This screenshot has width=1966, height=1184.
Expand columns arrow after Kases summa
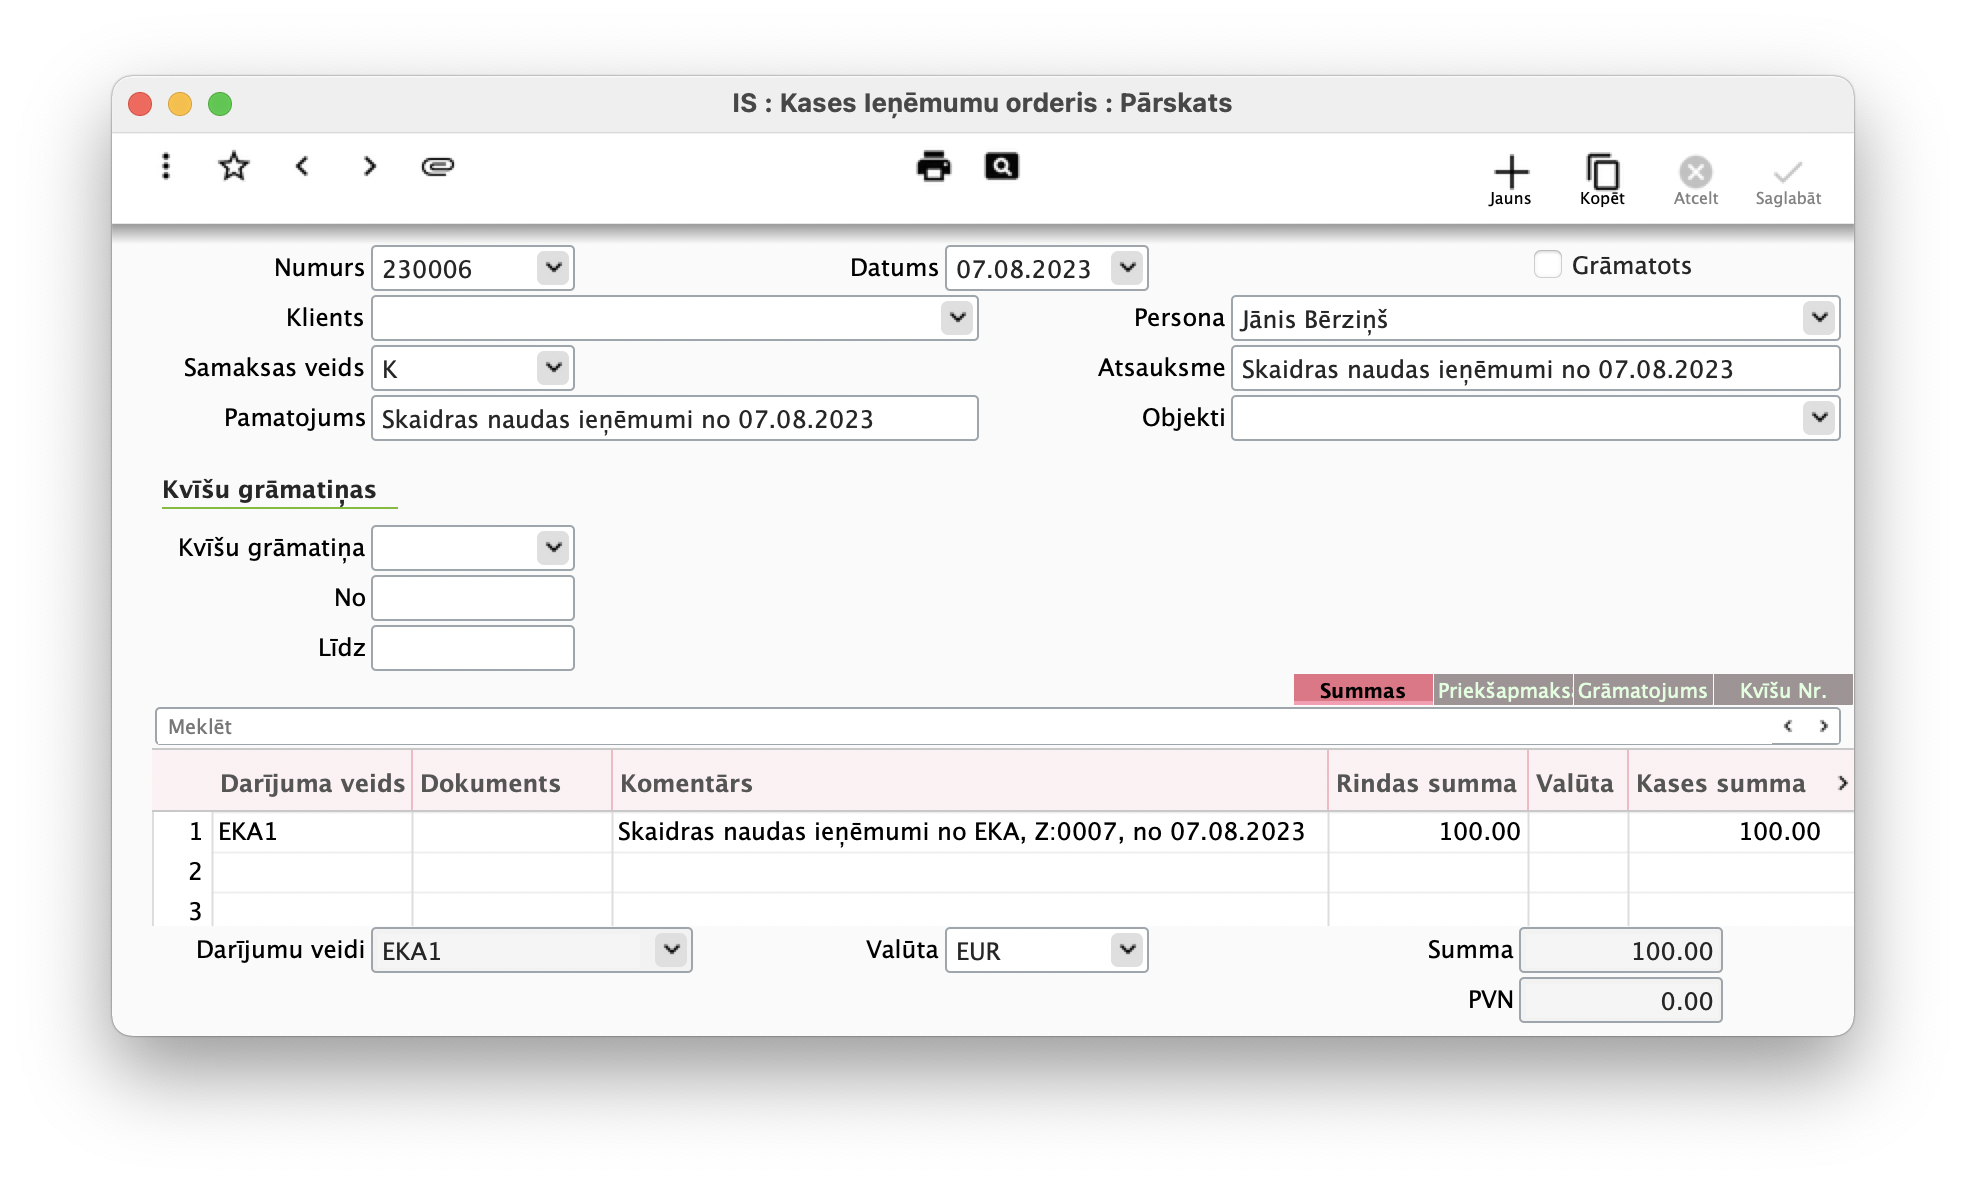click(1842, 783)
